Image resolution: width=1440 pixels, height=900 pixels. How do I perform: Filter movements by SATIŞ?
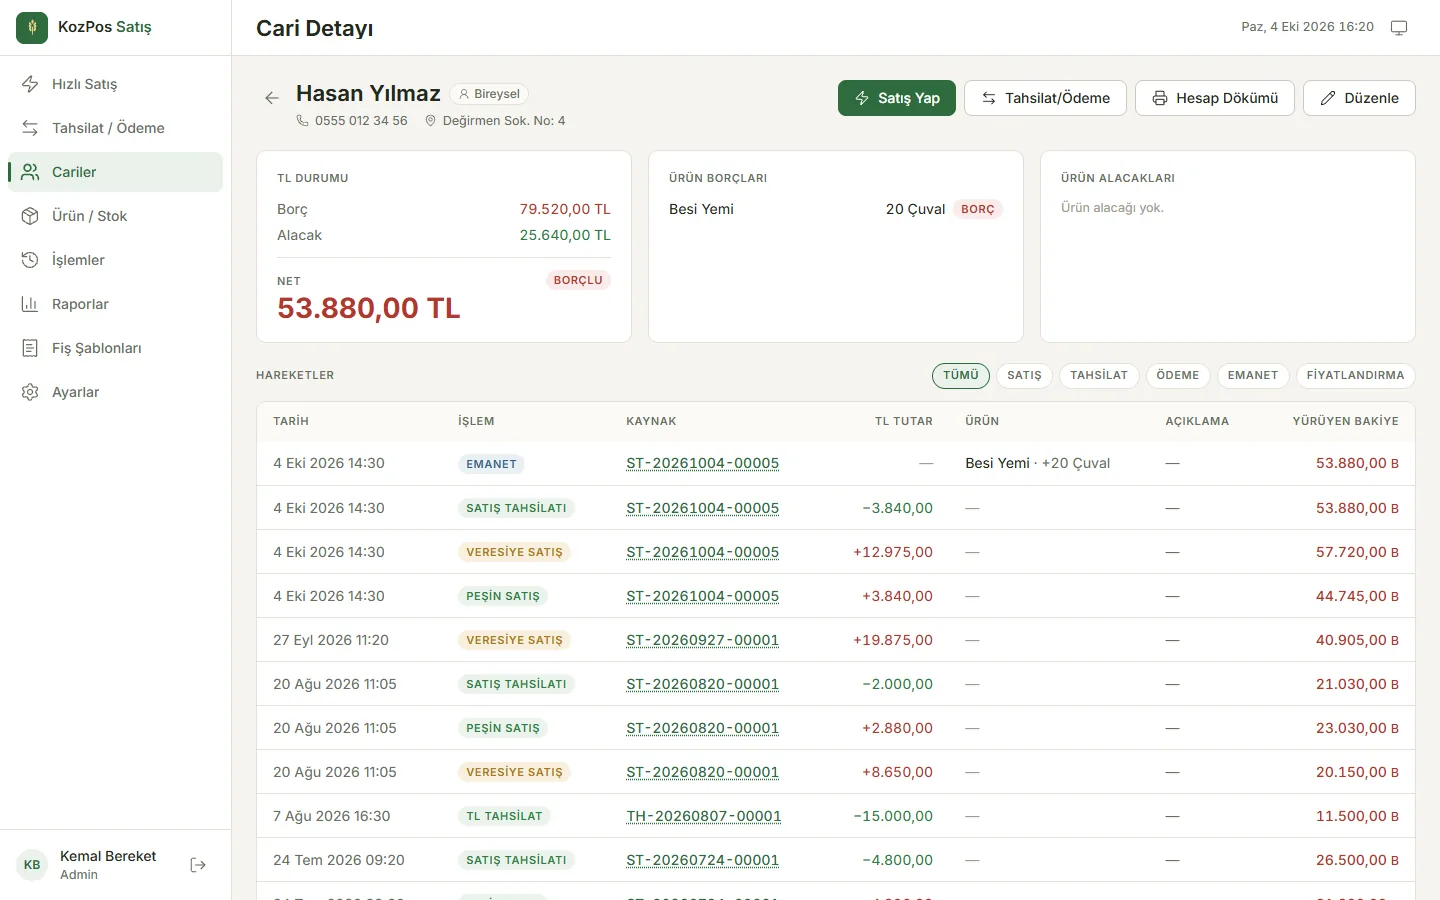(1024, 375)
